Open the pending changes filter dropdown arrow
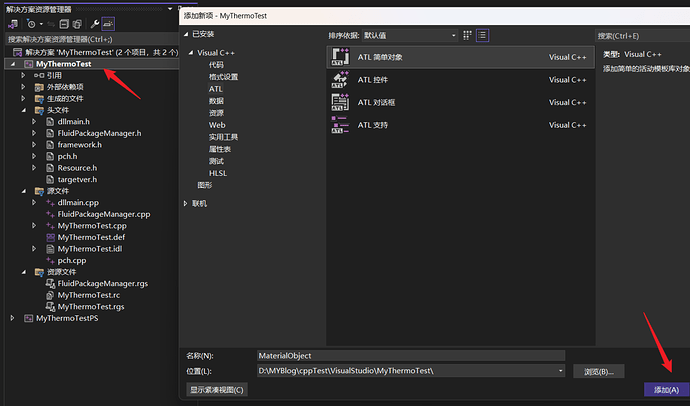Screen dimensions: 690x406 point(41,24)
